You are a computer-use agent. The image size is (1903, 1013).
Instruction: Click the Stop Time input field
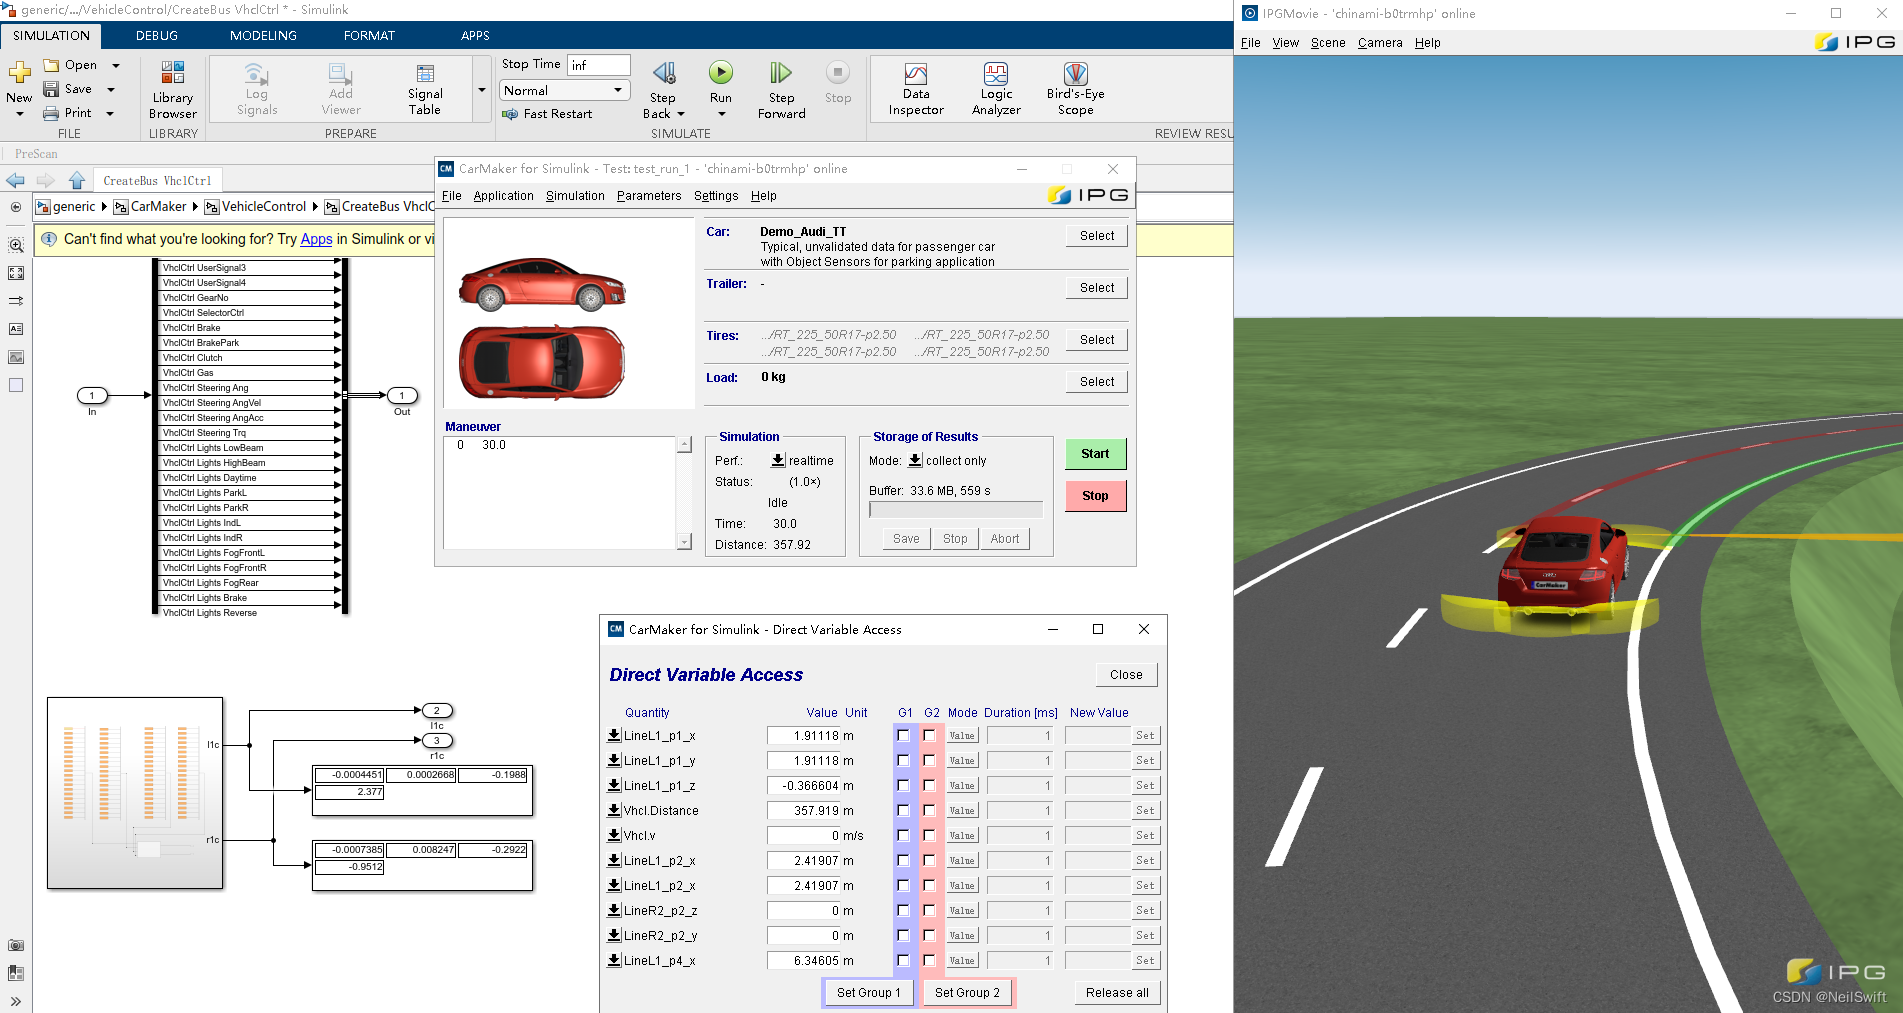(x=599, y=65)
